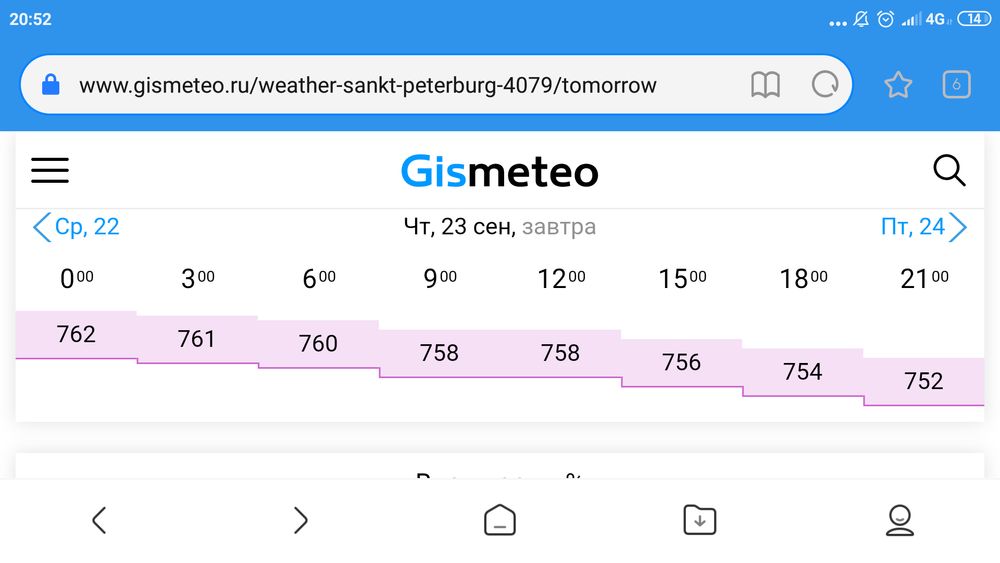Click the Gismeteo logo
This screenshot has width=1000, height=563.
click(499, 171)
